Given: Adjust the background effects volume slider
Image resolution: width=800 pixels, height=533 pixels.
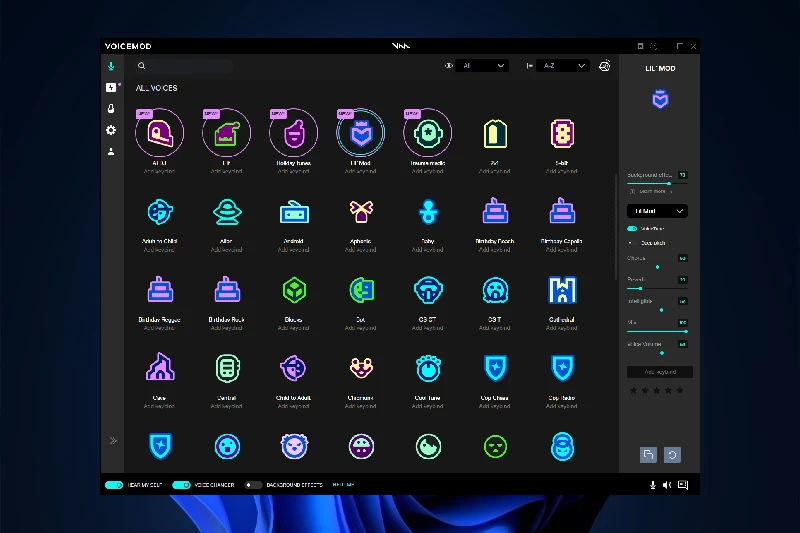Looking at the screenshot, I should pyautogui.click(x=656, y=184).
